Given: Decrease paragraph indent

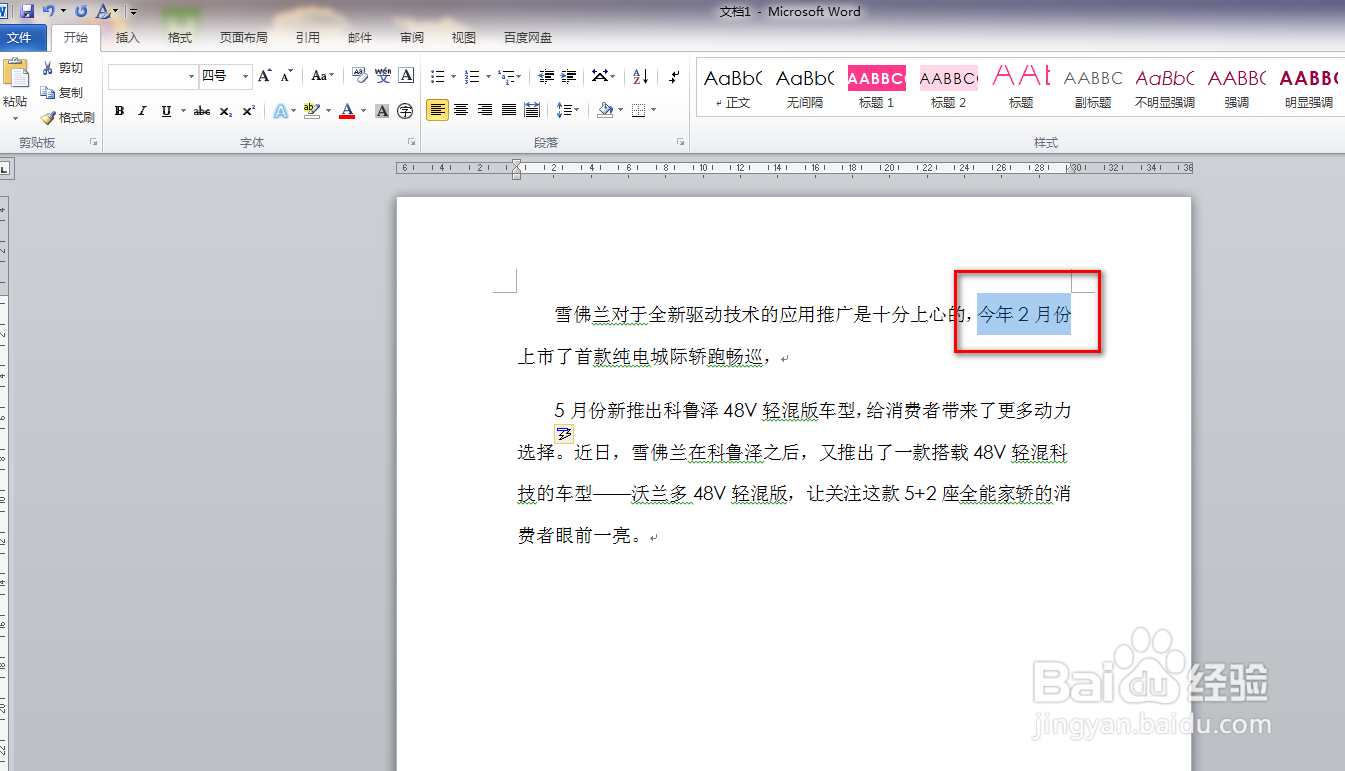Looking at the screenshot, I should click(546, 76).
